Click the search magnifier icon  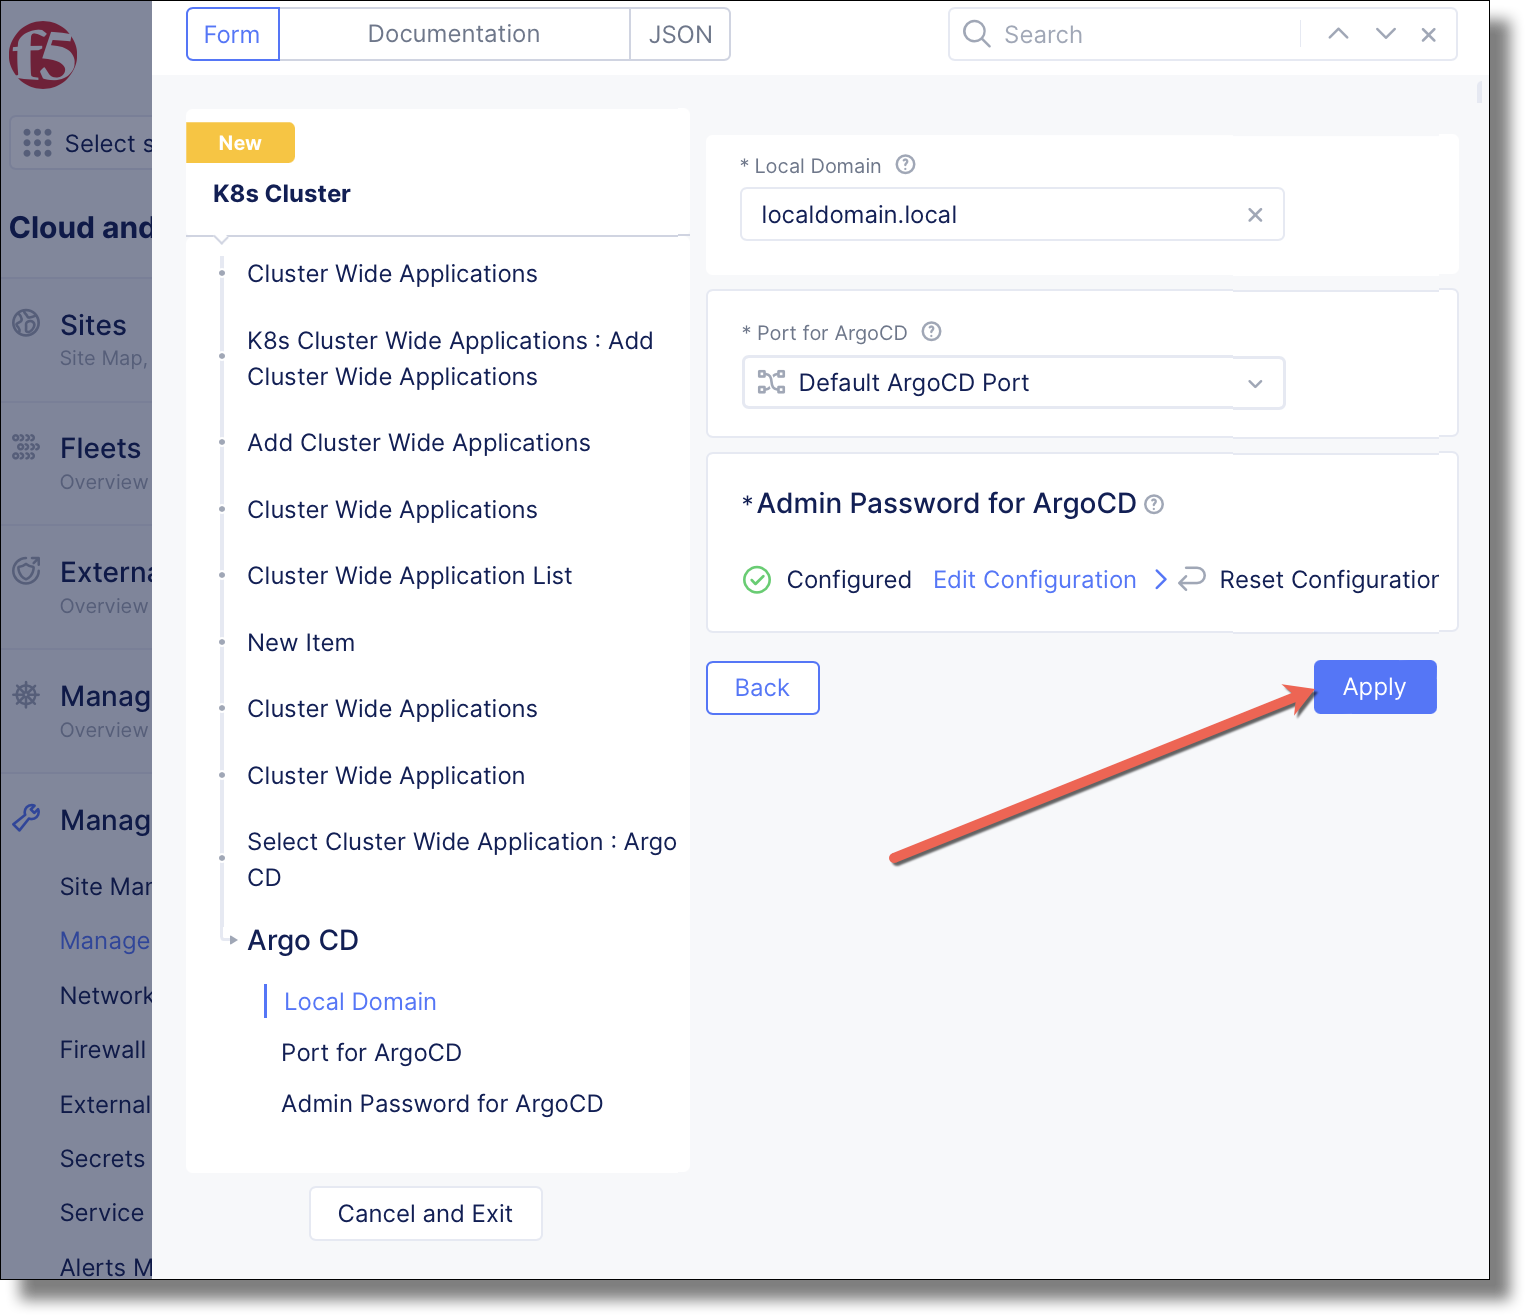(x=976, y=34)
